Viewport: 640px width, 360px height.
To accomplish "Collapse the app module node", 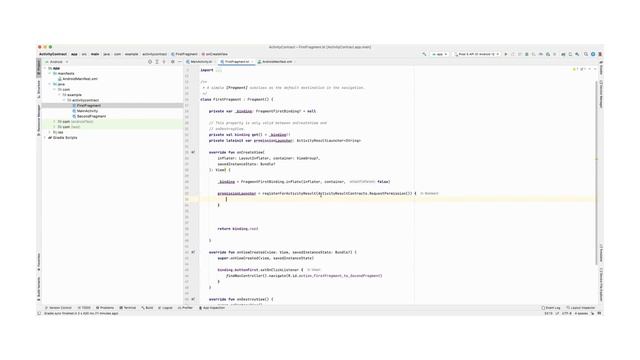I will click(x=45, y=68).
